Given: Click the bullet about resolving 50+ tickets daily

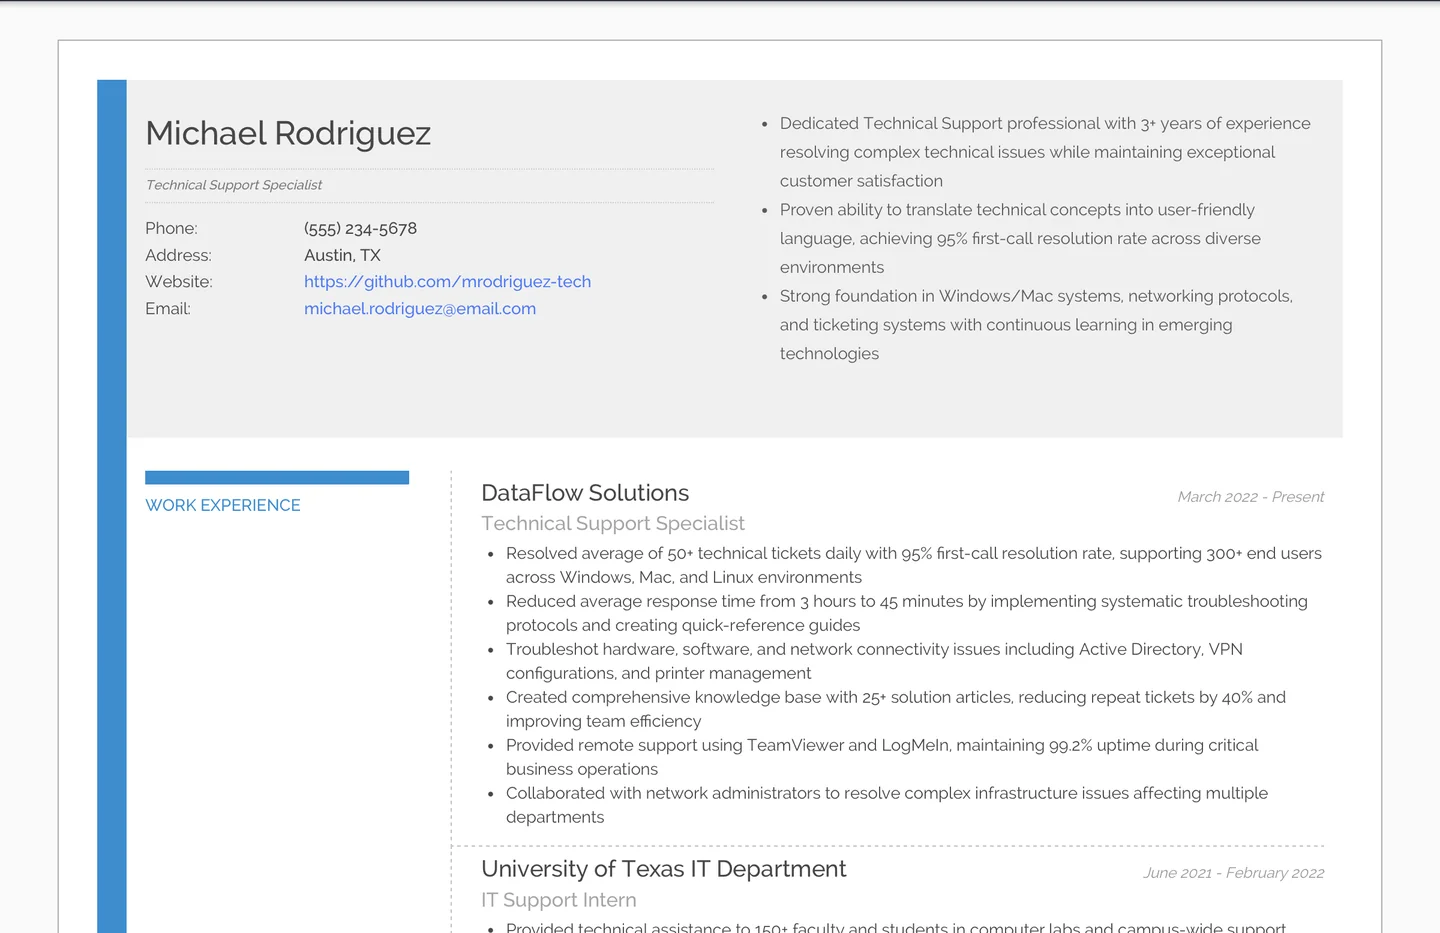Looking at the screenshot, I should point(914,565).
